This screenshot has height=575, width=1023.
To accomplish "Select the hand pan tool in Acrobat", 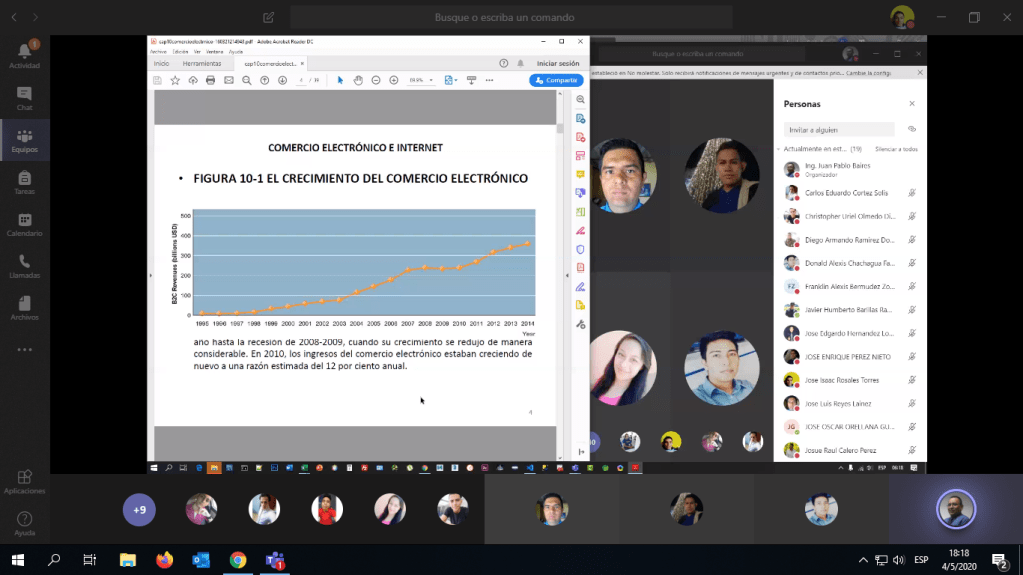I will 359,80.
